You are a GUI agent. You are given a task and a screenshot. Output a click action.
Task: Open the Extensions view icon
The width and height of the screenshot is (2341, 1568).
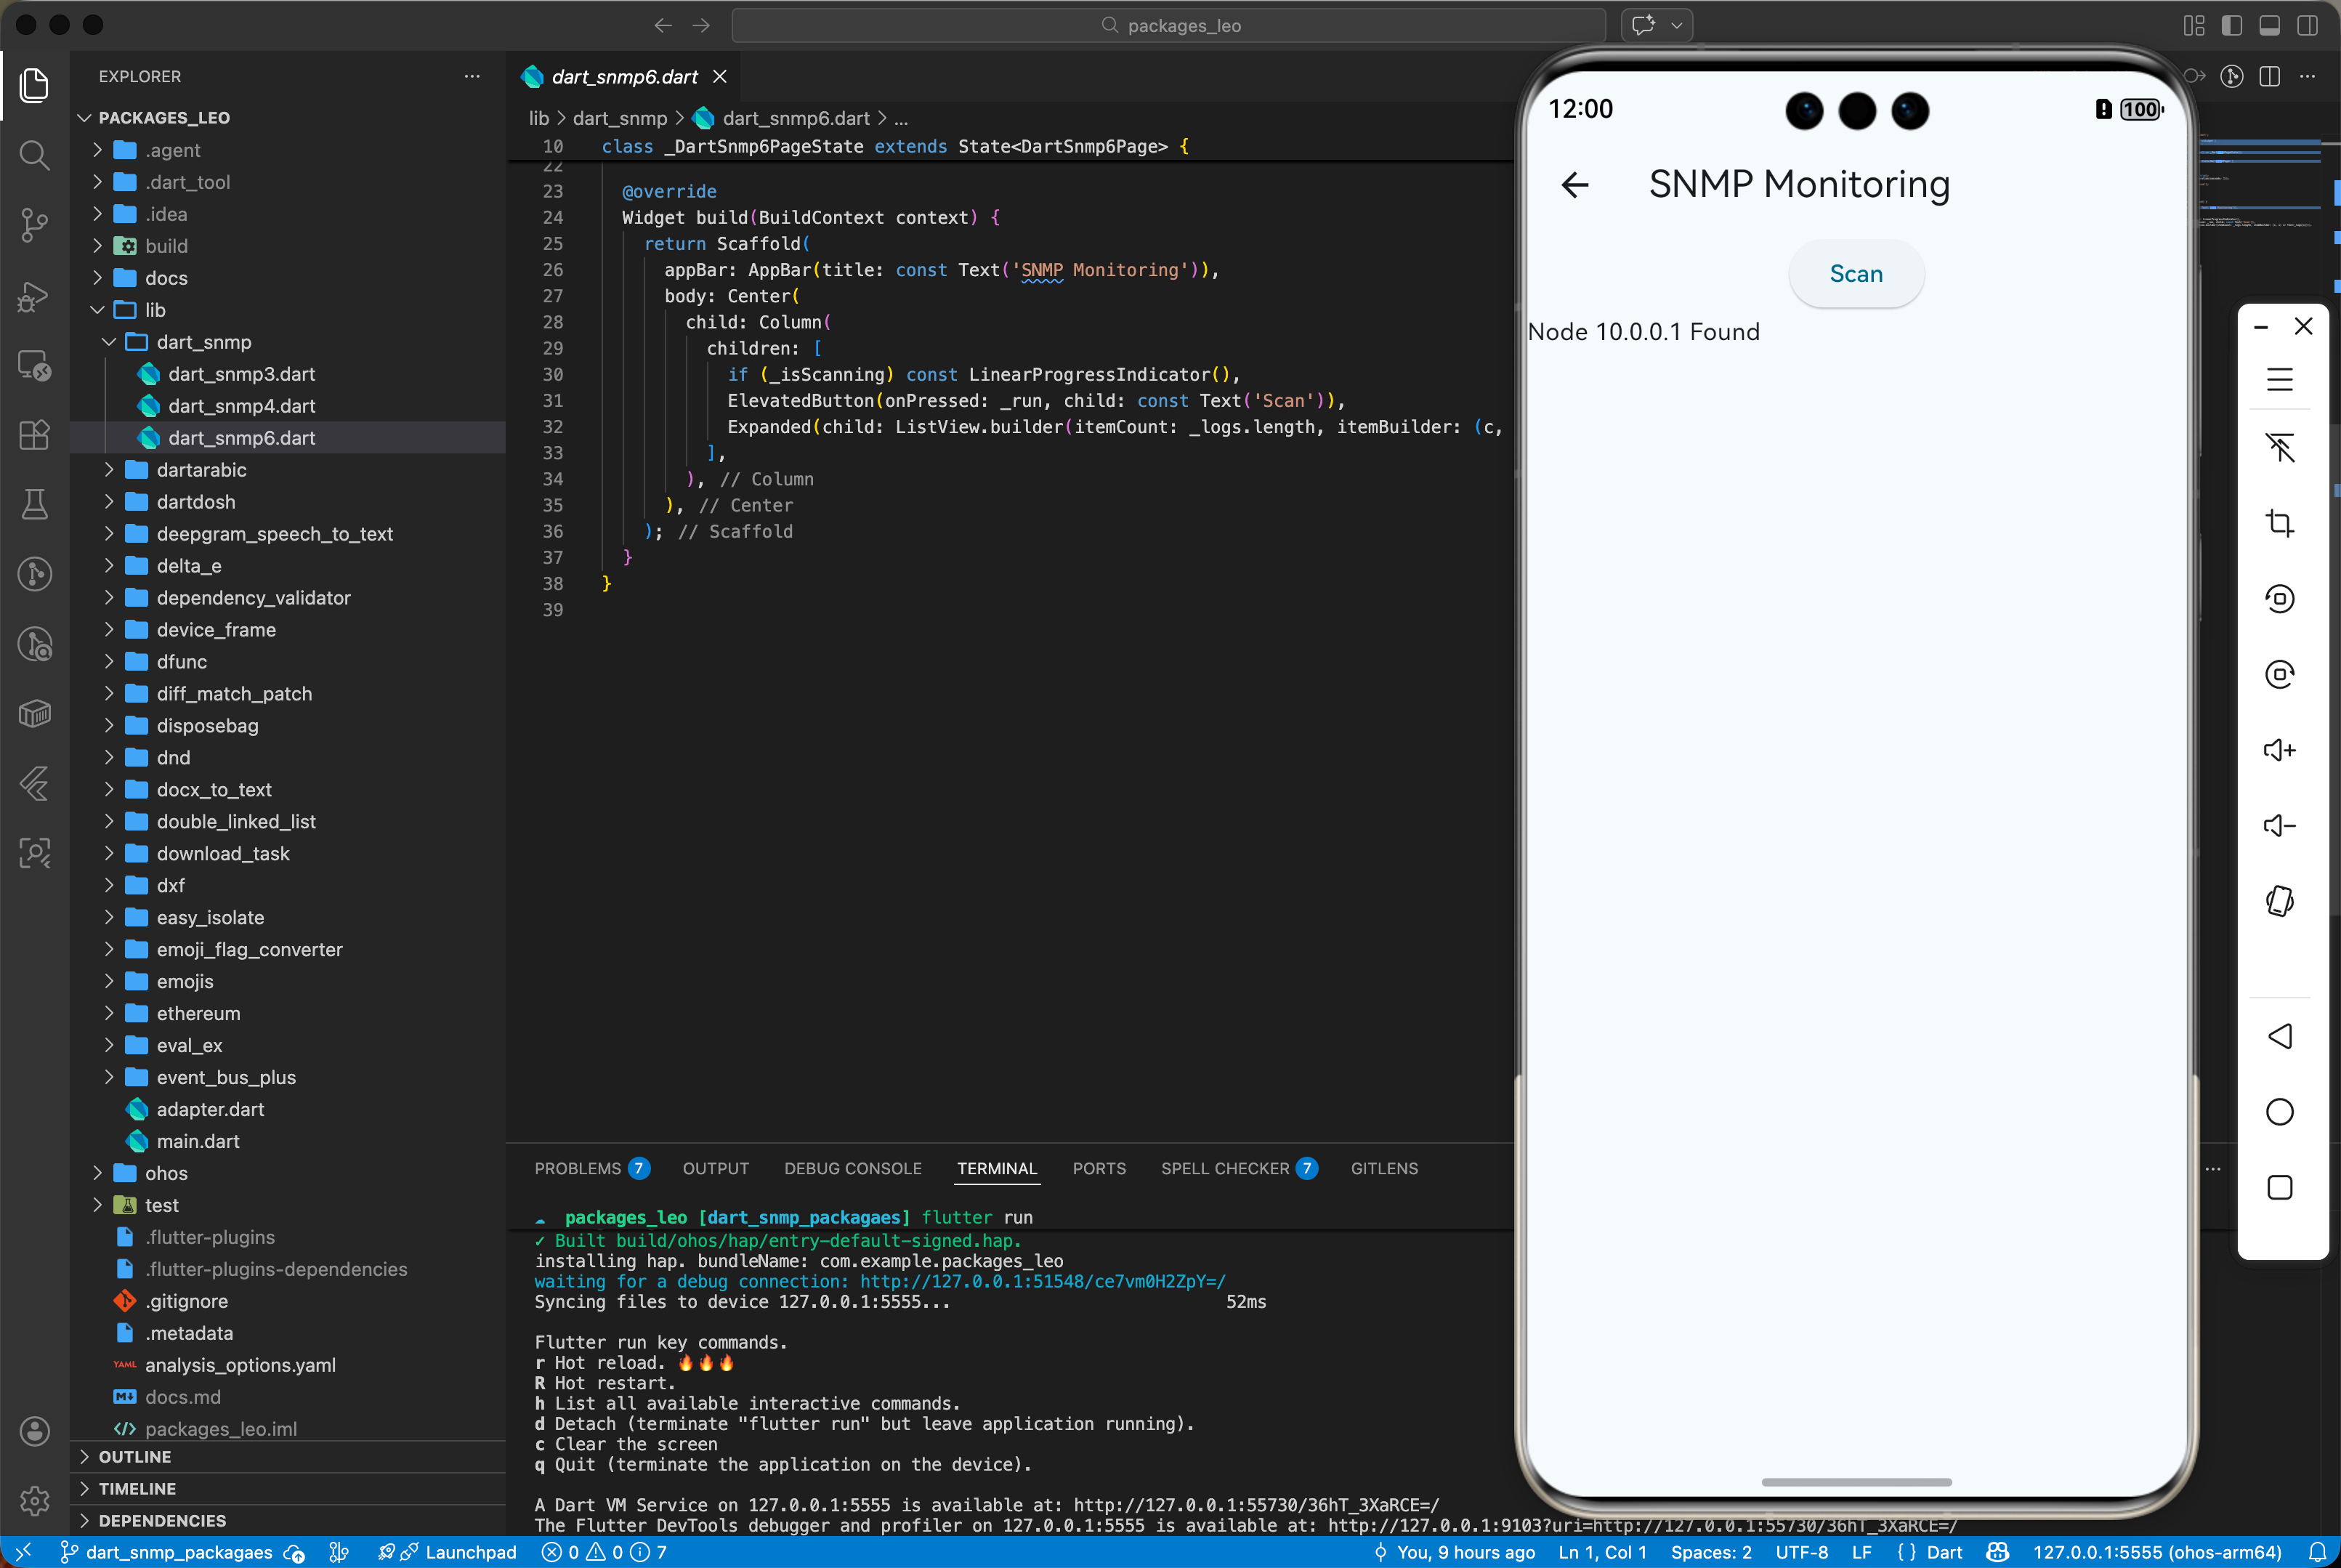[x=34, y=435]
